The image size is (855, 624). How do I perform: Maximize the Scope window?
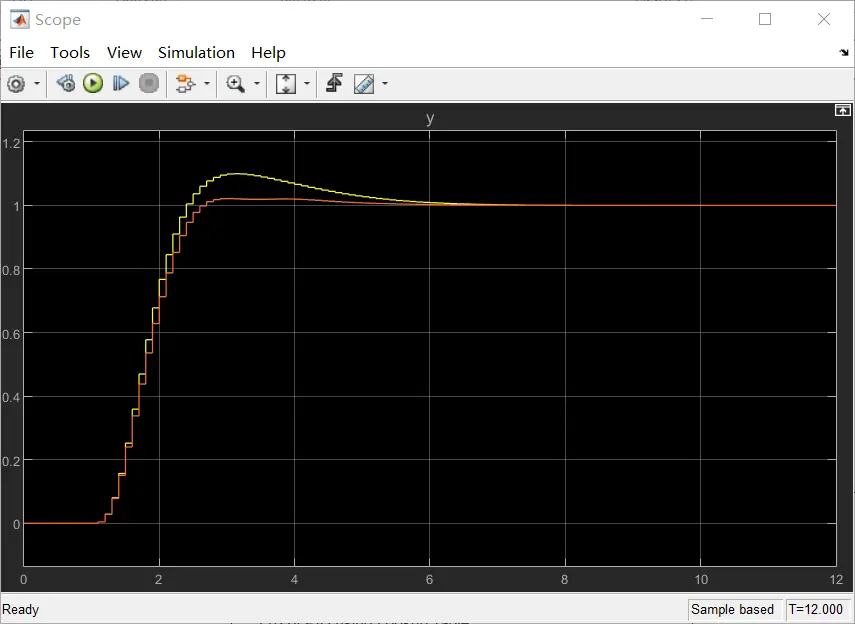click(x=765, y=19)
